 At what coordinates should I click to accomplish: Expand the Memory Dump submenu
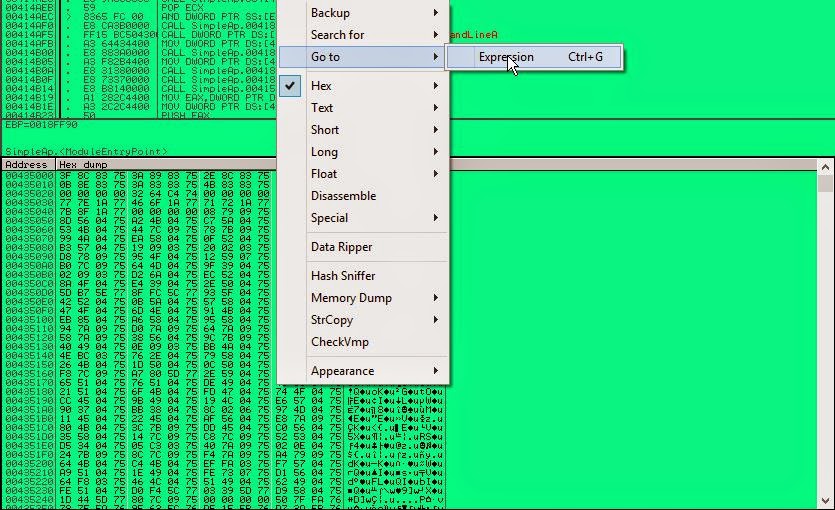click(363, 298)
